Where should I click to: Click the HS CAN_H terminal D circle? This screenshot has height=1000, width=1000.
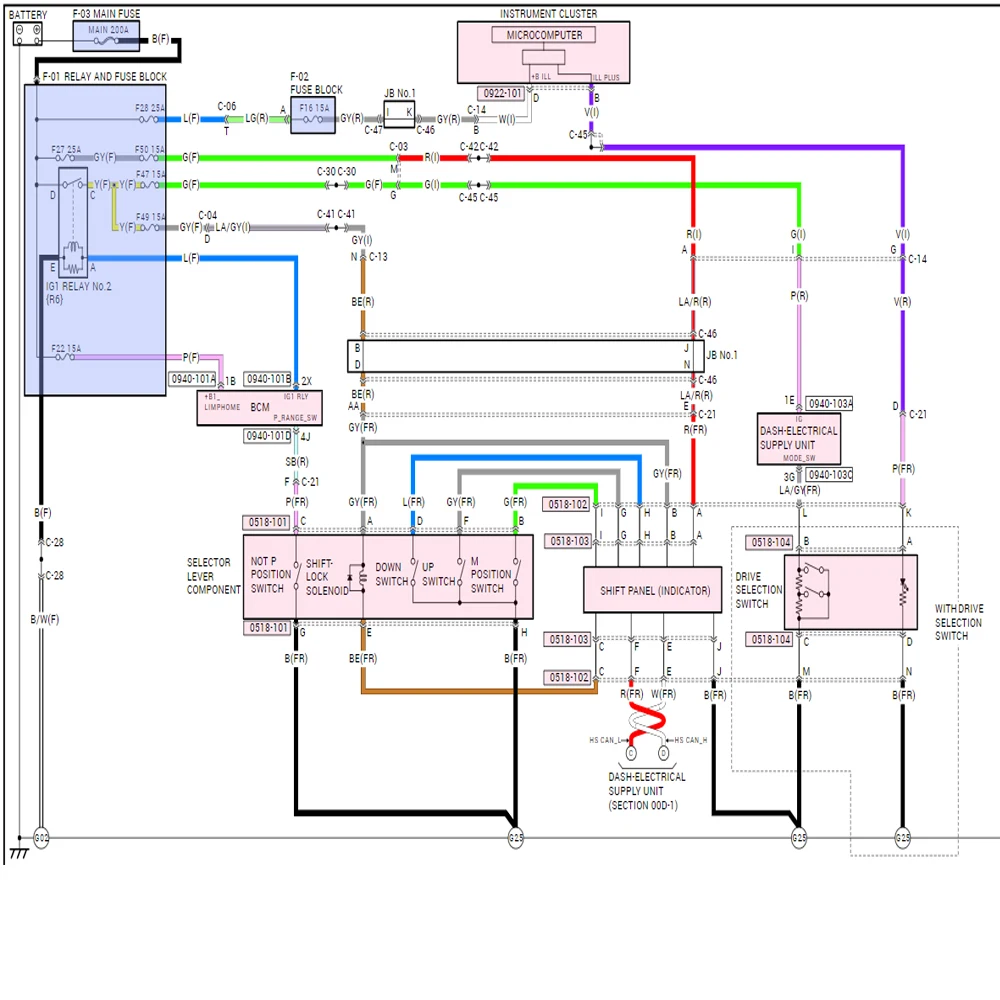click(663, 753)
